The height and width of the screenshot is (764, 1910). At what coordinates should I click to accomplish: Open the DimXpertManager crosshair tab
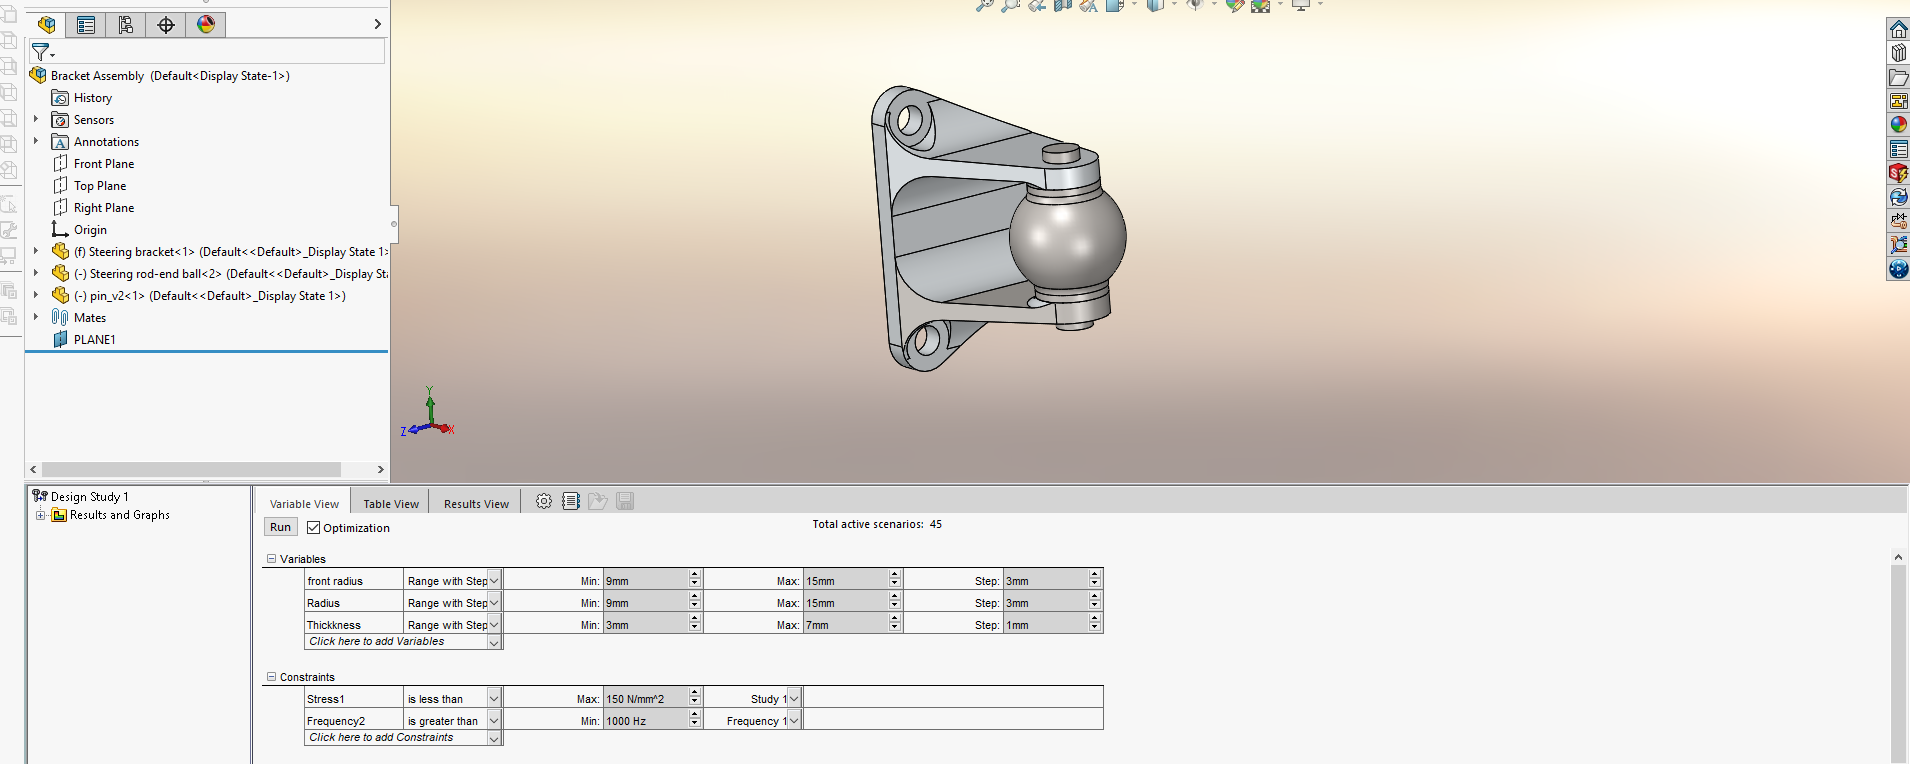coord(166,25)
